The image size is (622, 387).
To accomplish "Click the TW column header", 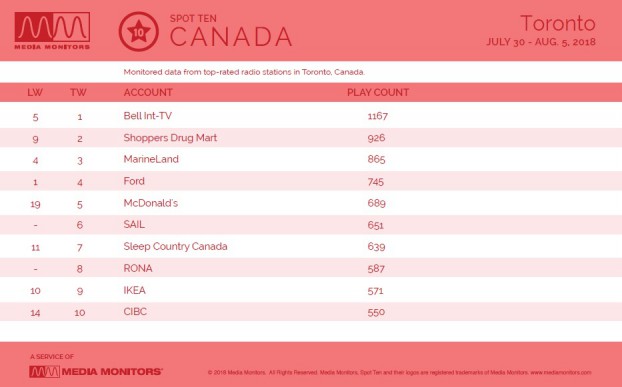I will click(x=78, y=92).
